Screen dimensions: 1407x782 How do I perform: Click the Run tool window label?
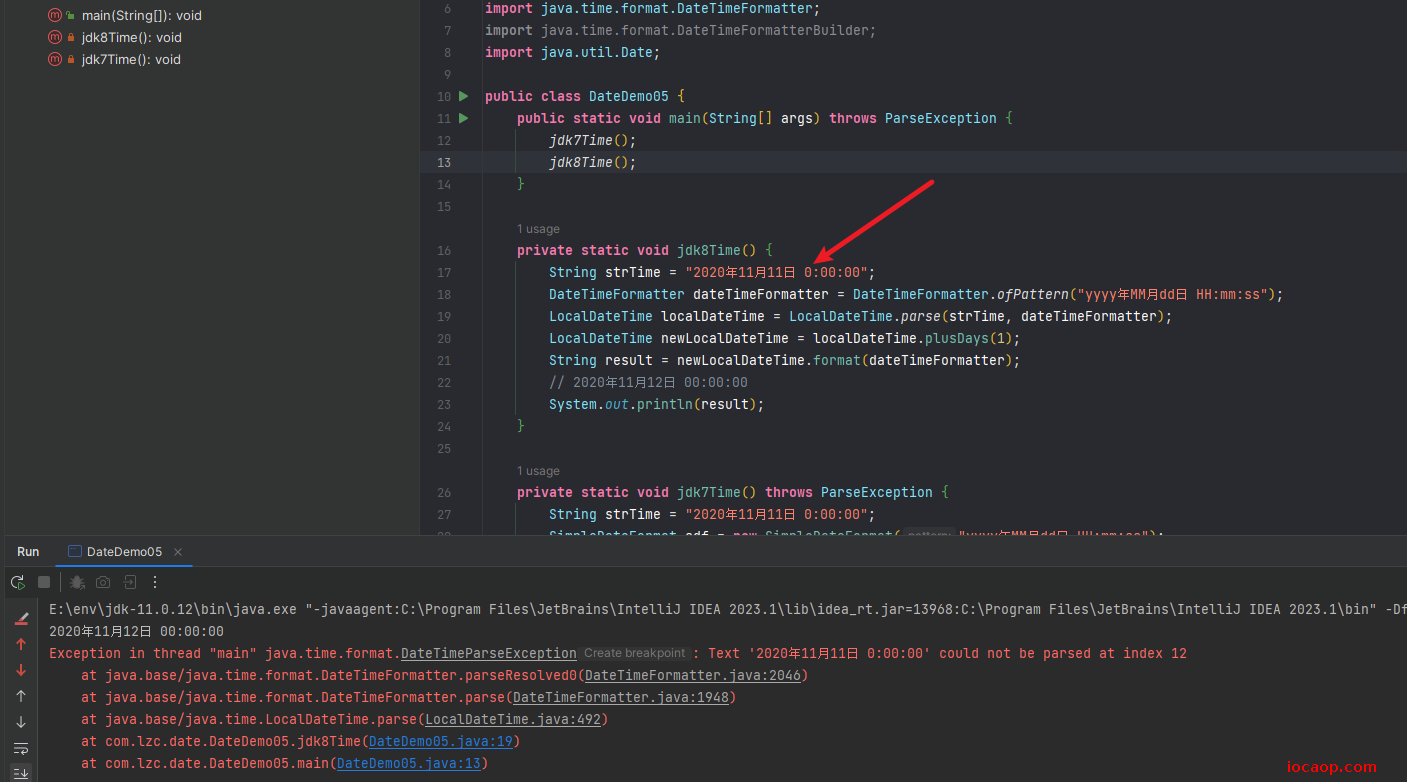(x=28, y=551)
